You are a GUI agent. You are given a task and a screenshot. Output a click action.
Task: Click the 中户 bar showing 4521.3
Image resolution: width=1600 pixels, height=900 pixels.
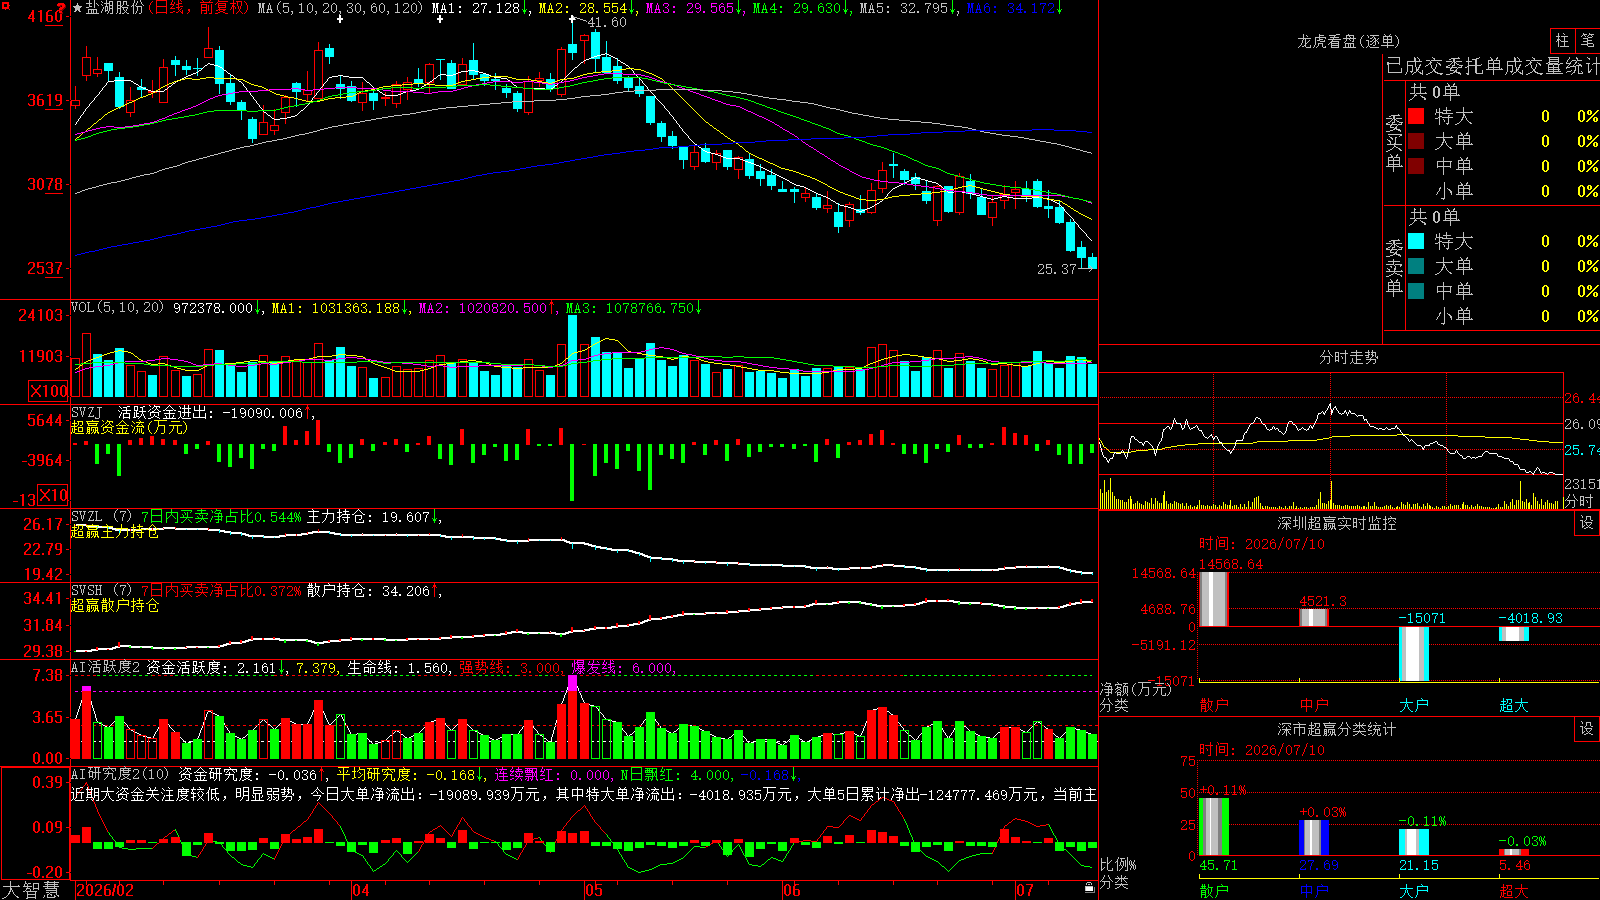(1313, 618)
